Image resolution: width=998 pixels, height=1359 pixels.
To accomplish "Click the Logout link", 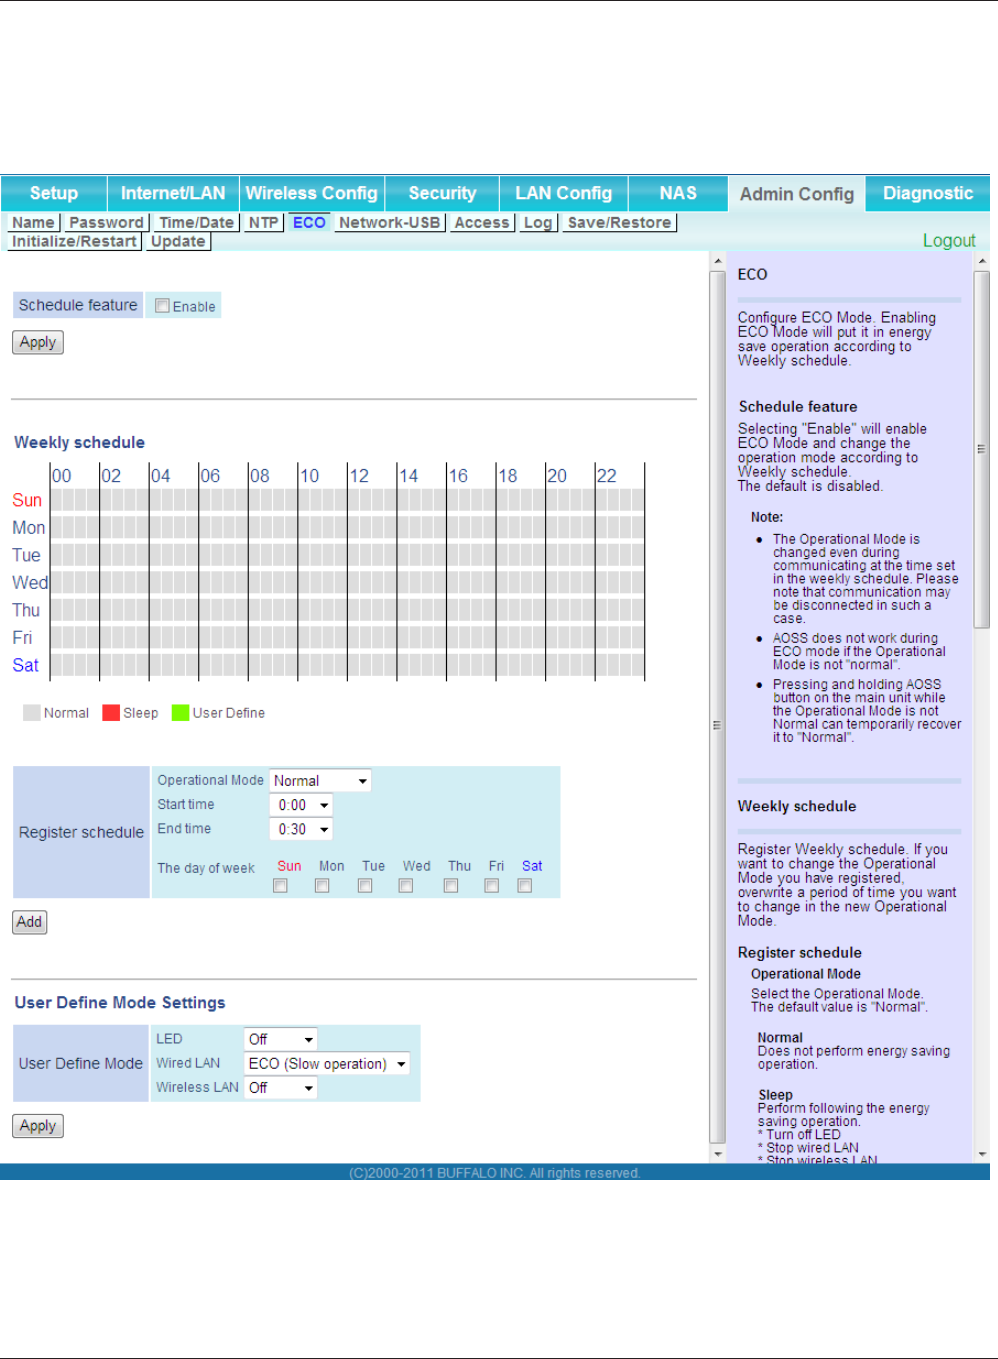I will pyautogui.click(x=949, y=240).
